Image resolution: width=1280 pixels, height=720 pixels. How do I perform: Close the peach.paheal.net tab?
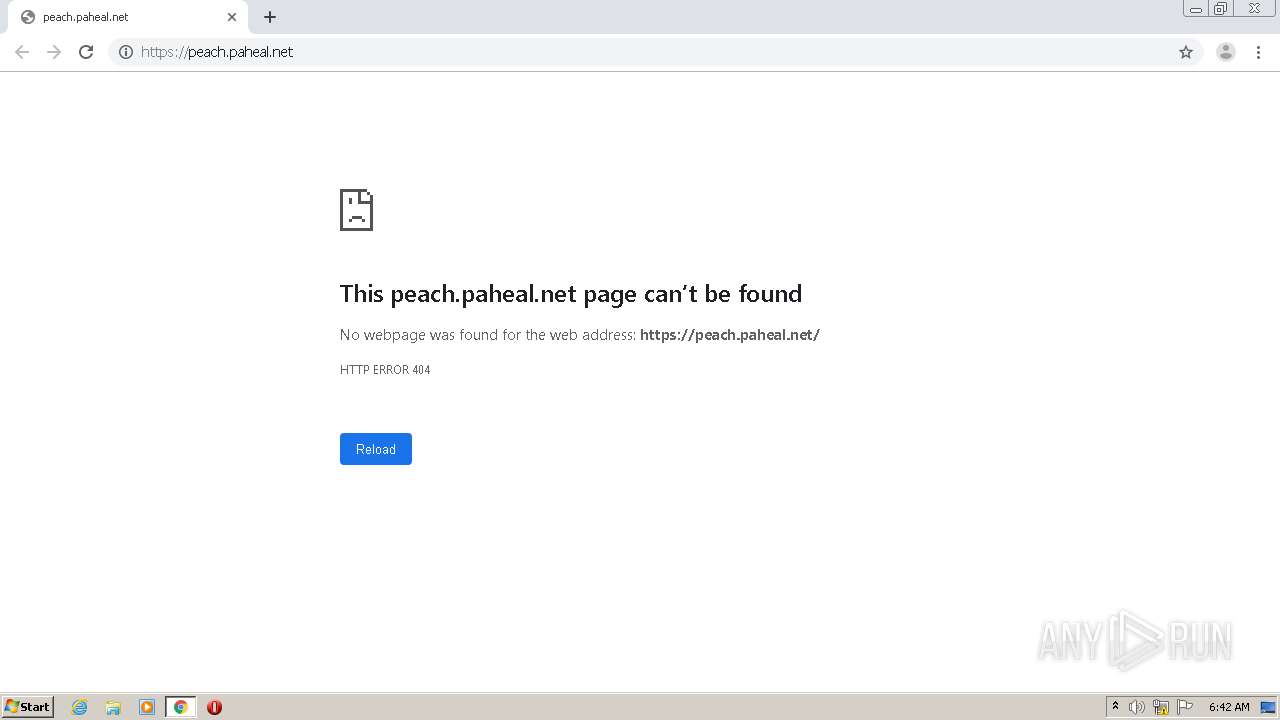click(232, 17)
